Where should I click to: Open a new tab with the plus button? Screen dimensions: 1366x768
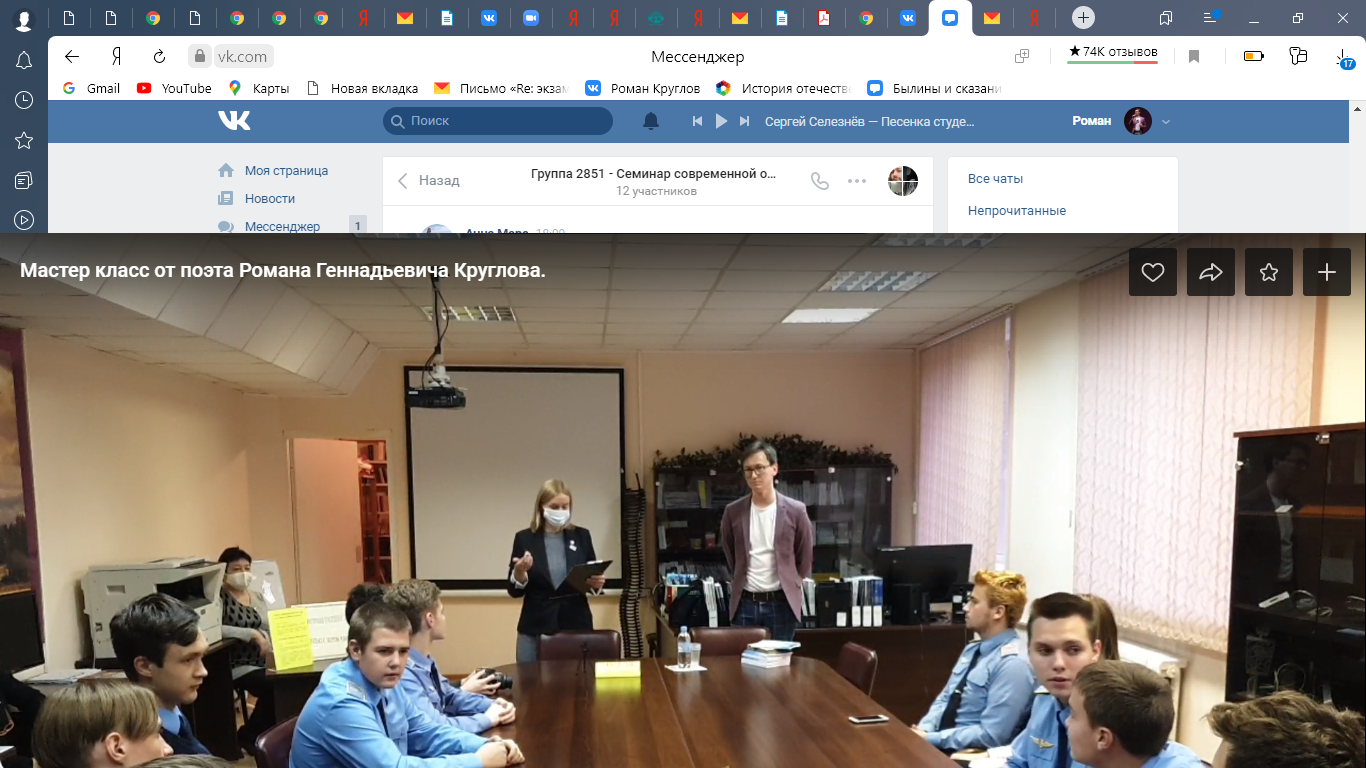point(1083,18)
